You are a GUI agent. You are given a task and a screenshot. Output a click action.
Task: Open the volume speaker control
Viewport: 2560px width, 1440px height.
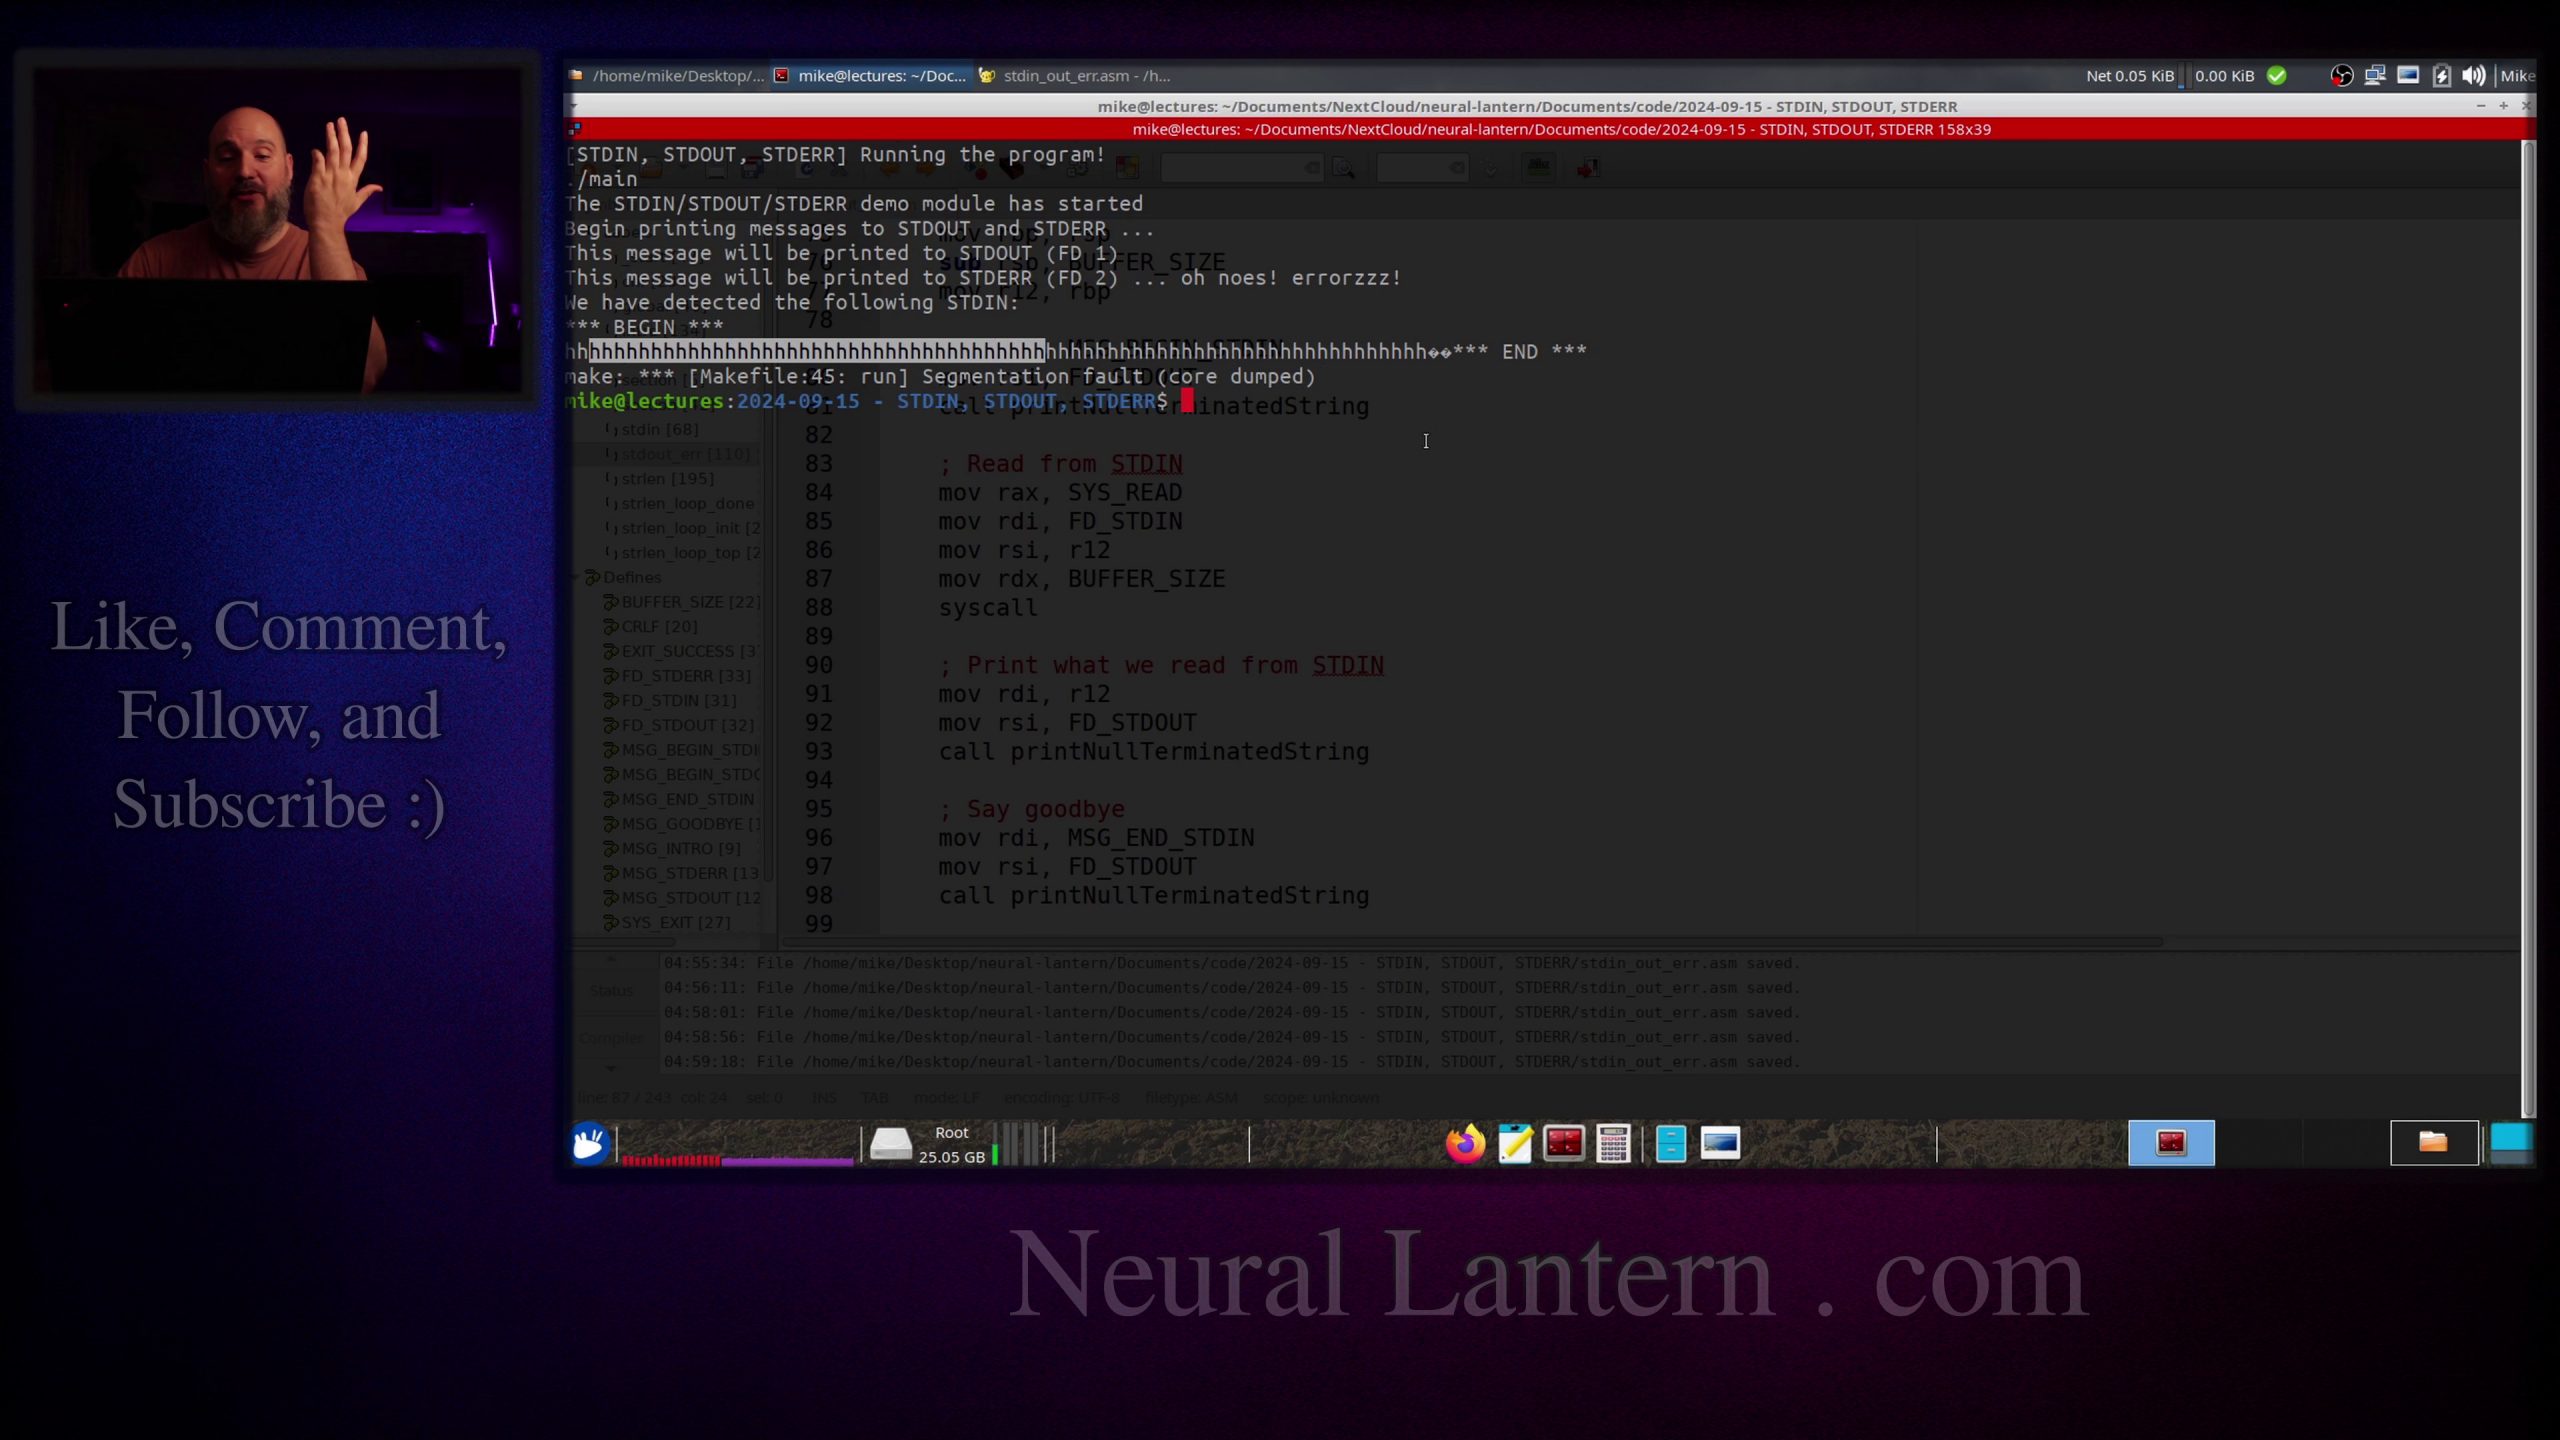point(2473,76)
